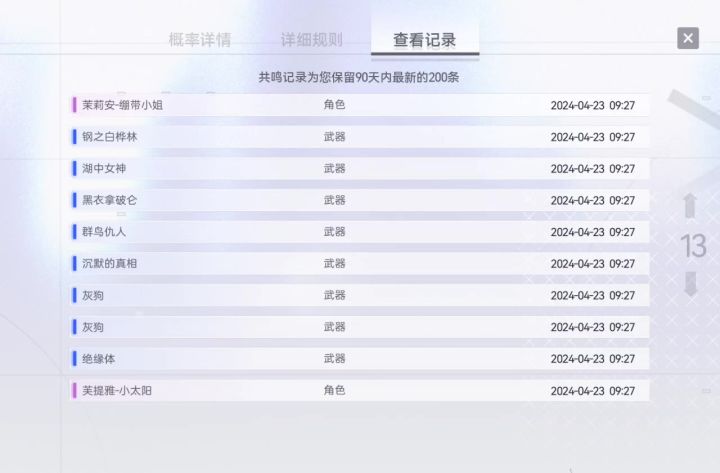This screenshot has height=473, width=720.
Task: Click the 武器 type in 湖中女神 row
Action: (334, 168)
